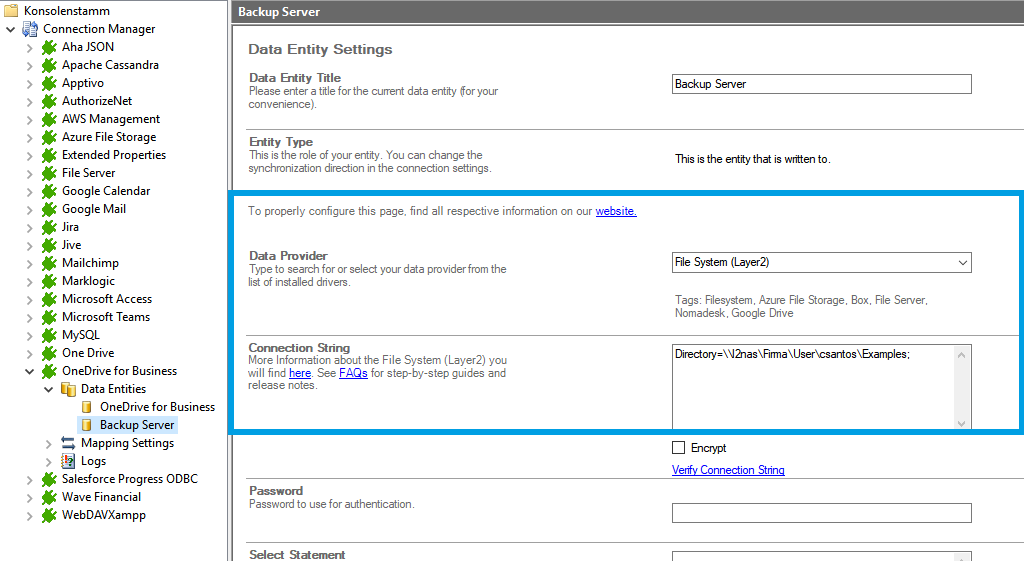Open the website link for configuration info
Screen dimensions: 1024x561
pos(615,211)
